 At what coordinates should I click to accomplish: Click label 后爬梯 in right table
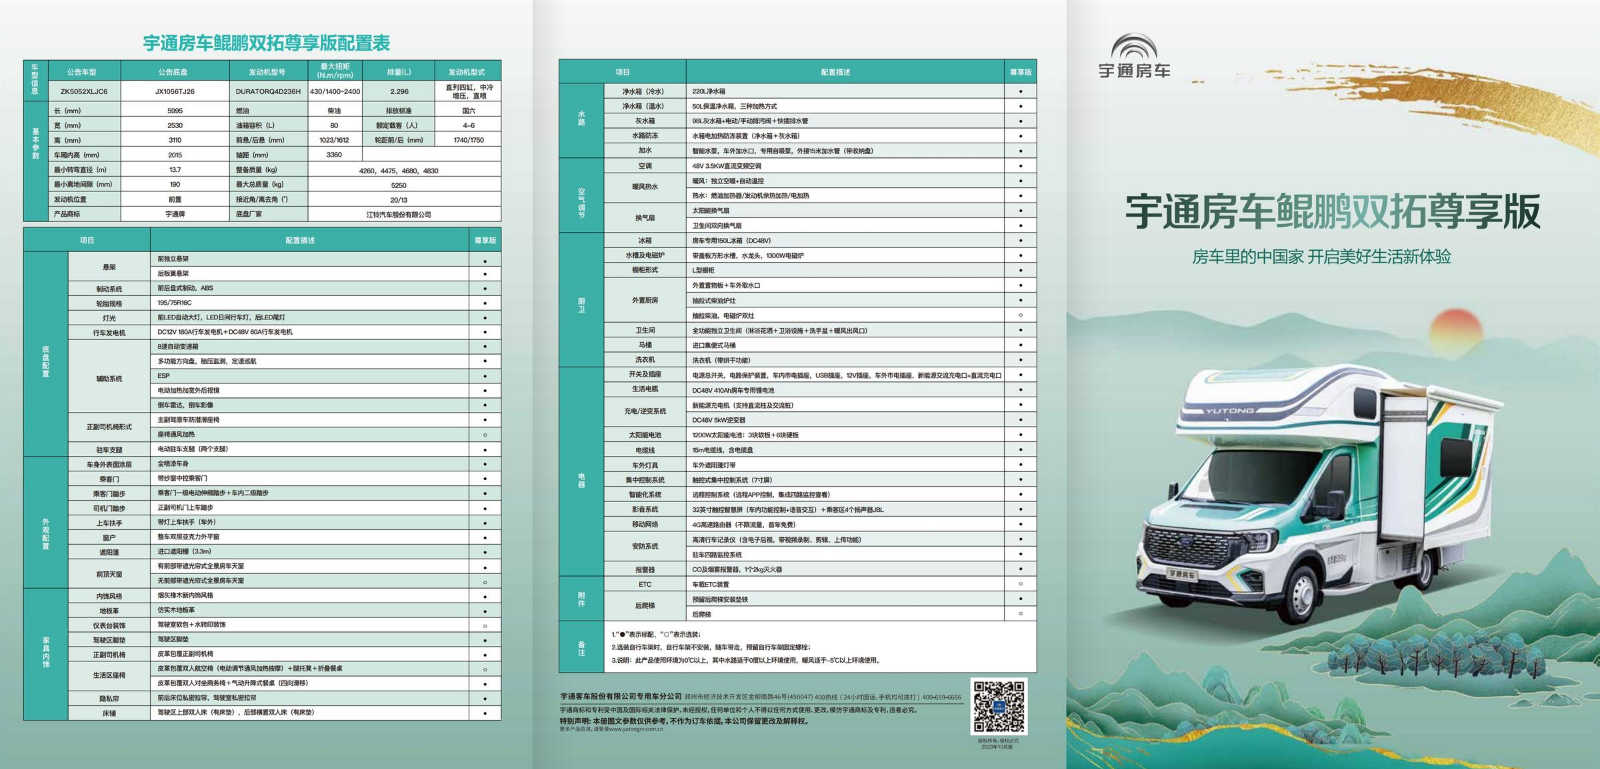tap(645, 606)
